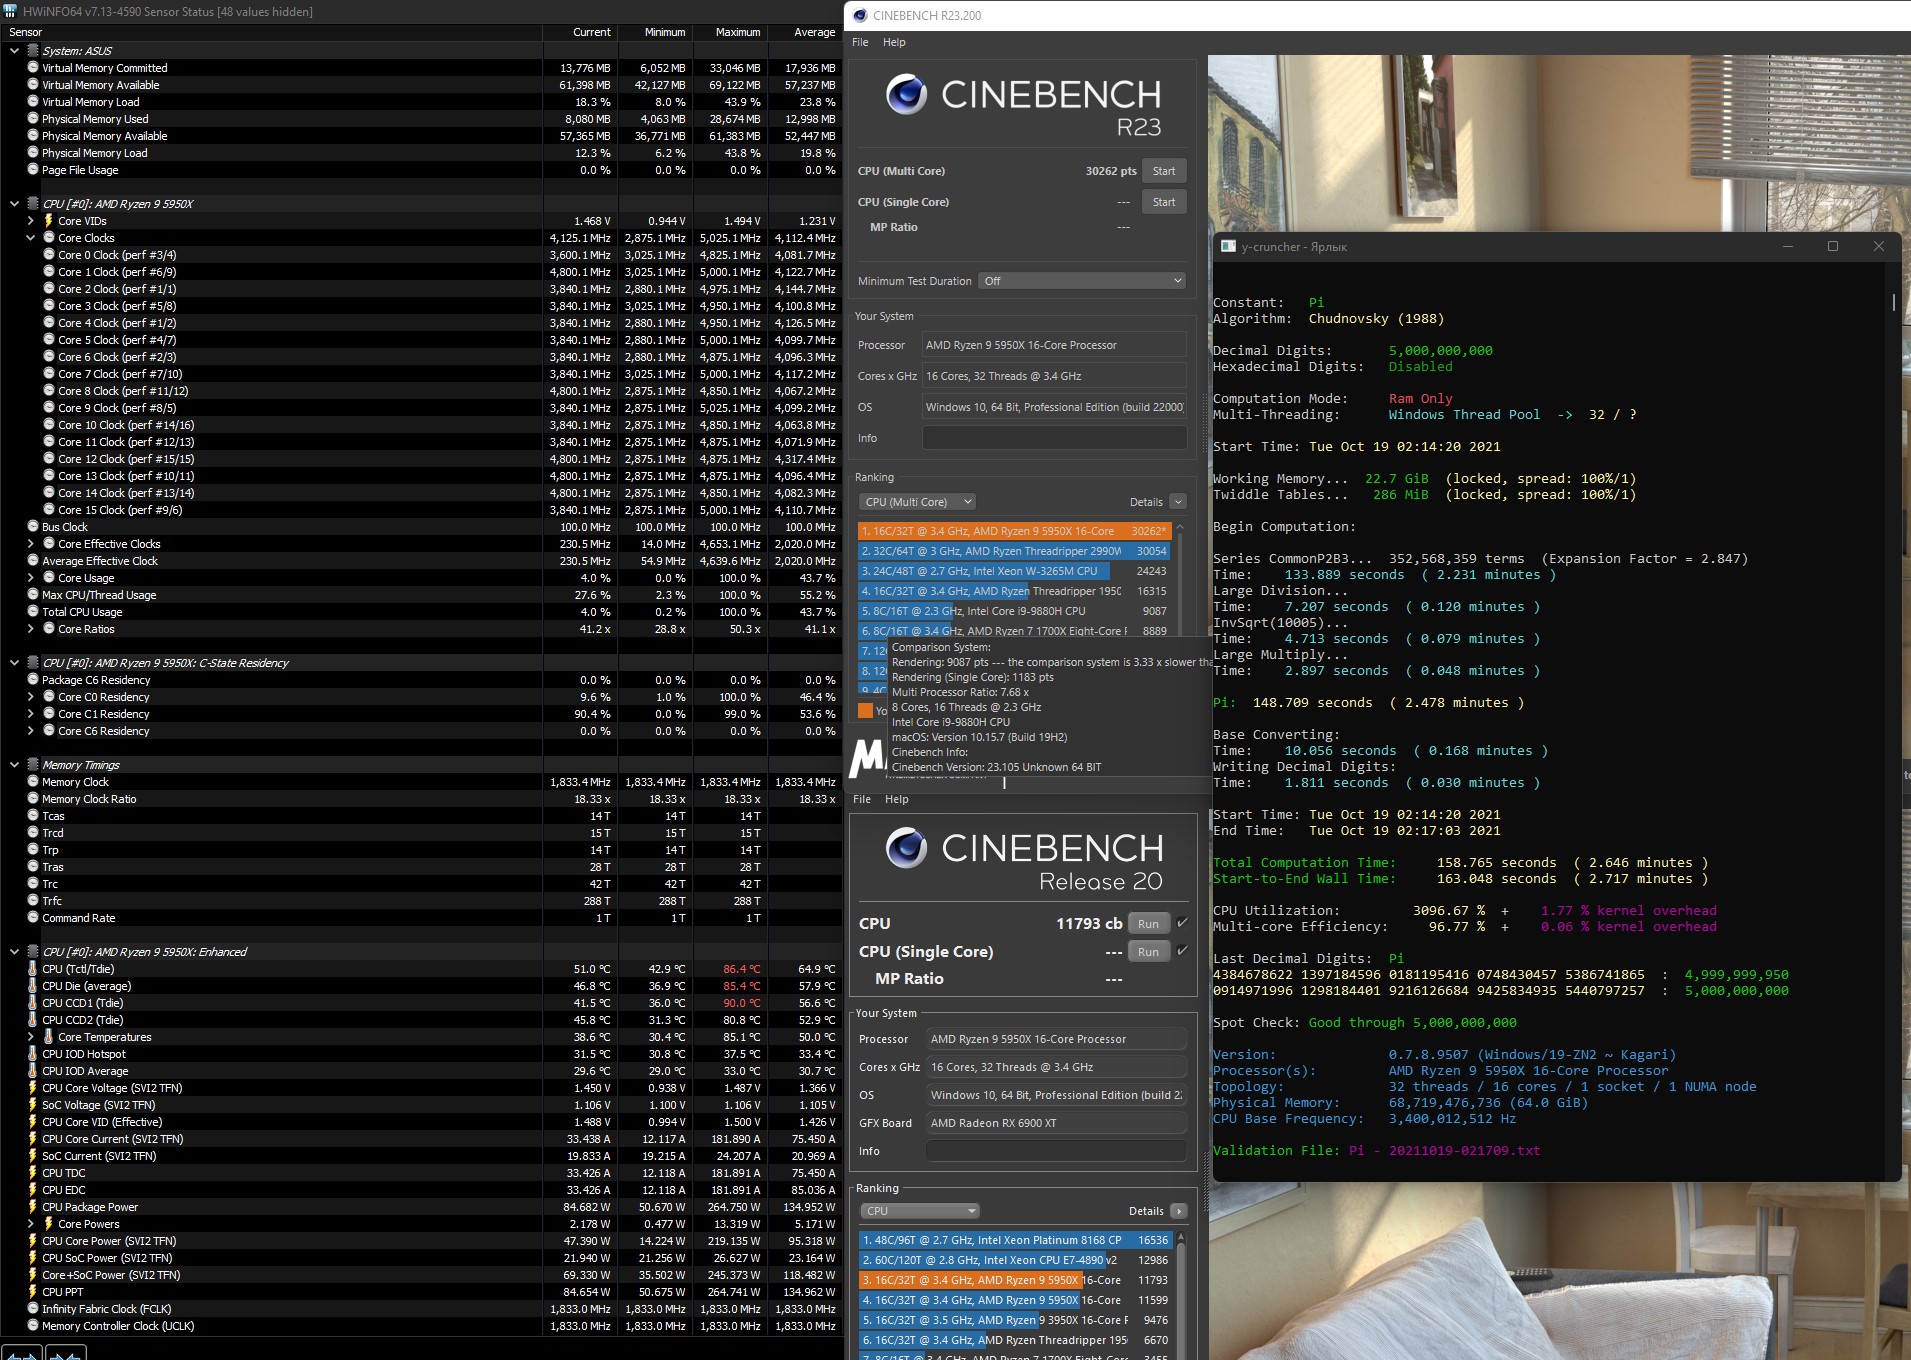Image resolution: width=1911 pixels, height=1360 pixels.
Task: Select the Intel Xeon Platinum 8168 ranking entry in R20
Action: coord(1015,1240)
